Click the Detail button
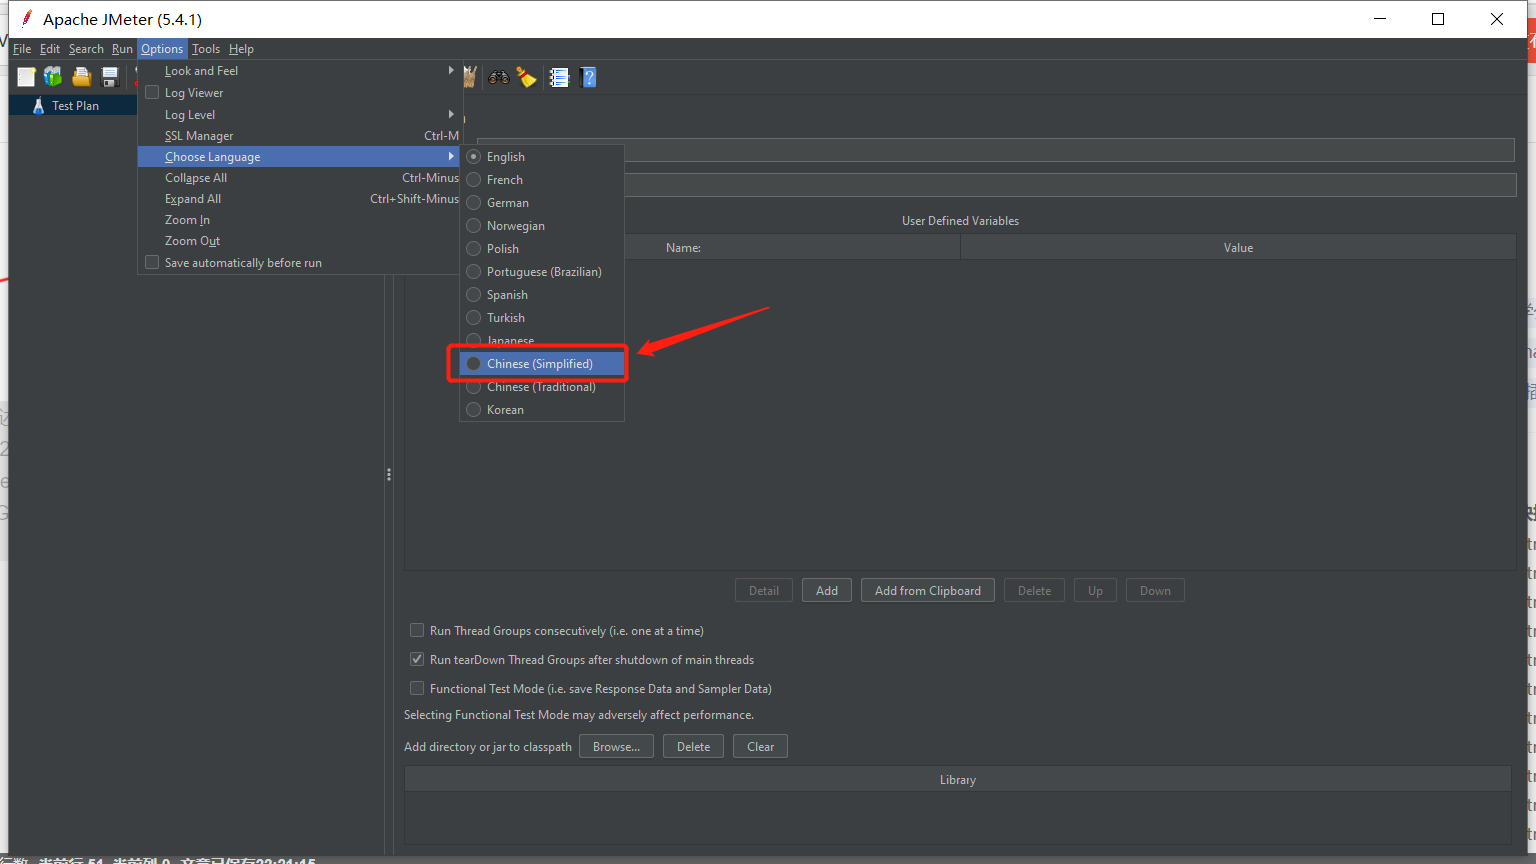Image resolution: width=1536 pixels, height=864 pixels. pos(764,590)
